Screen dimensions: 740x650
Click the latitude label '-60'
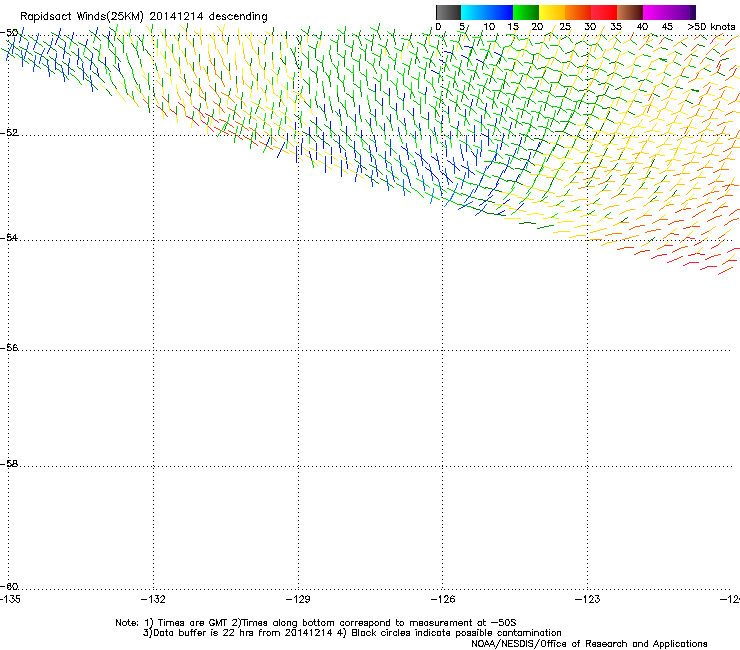click(x=9, y=586)
